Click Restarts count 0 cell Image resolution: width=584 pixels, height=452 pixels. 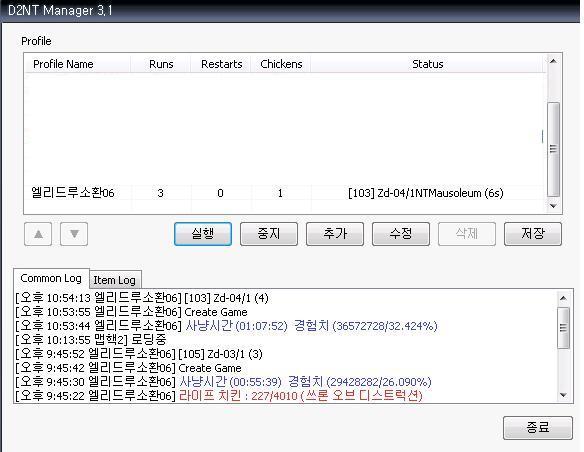click(x=220, y=193)
